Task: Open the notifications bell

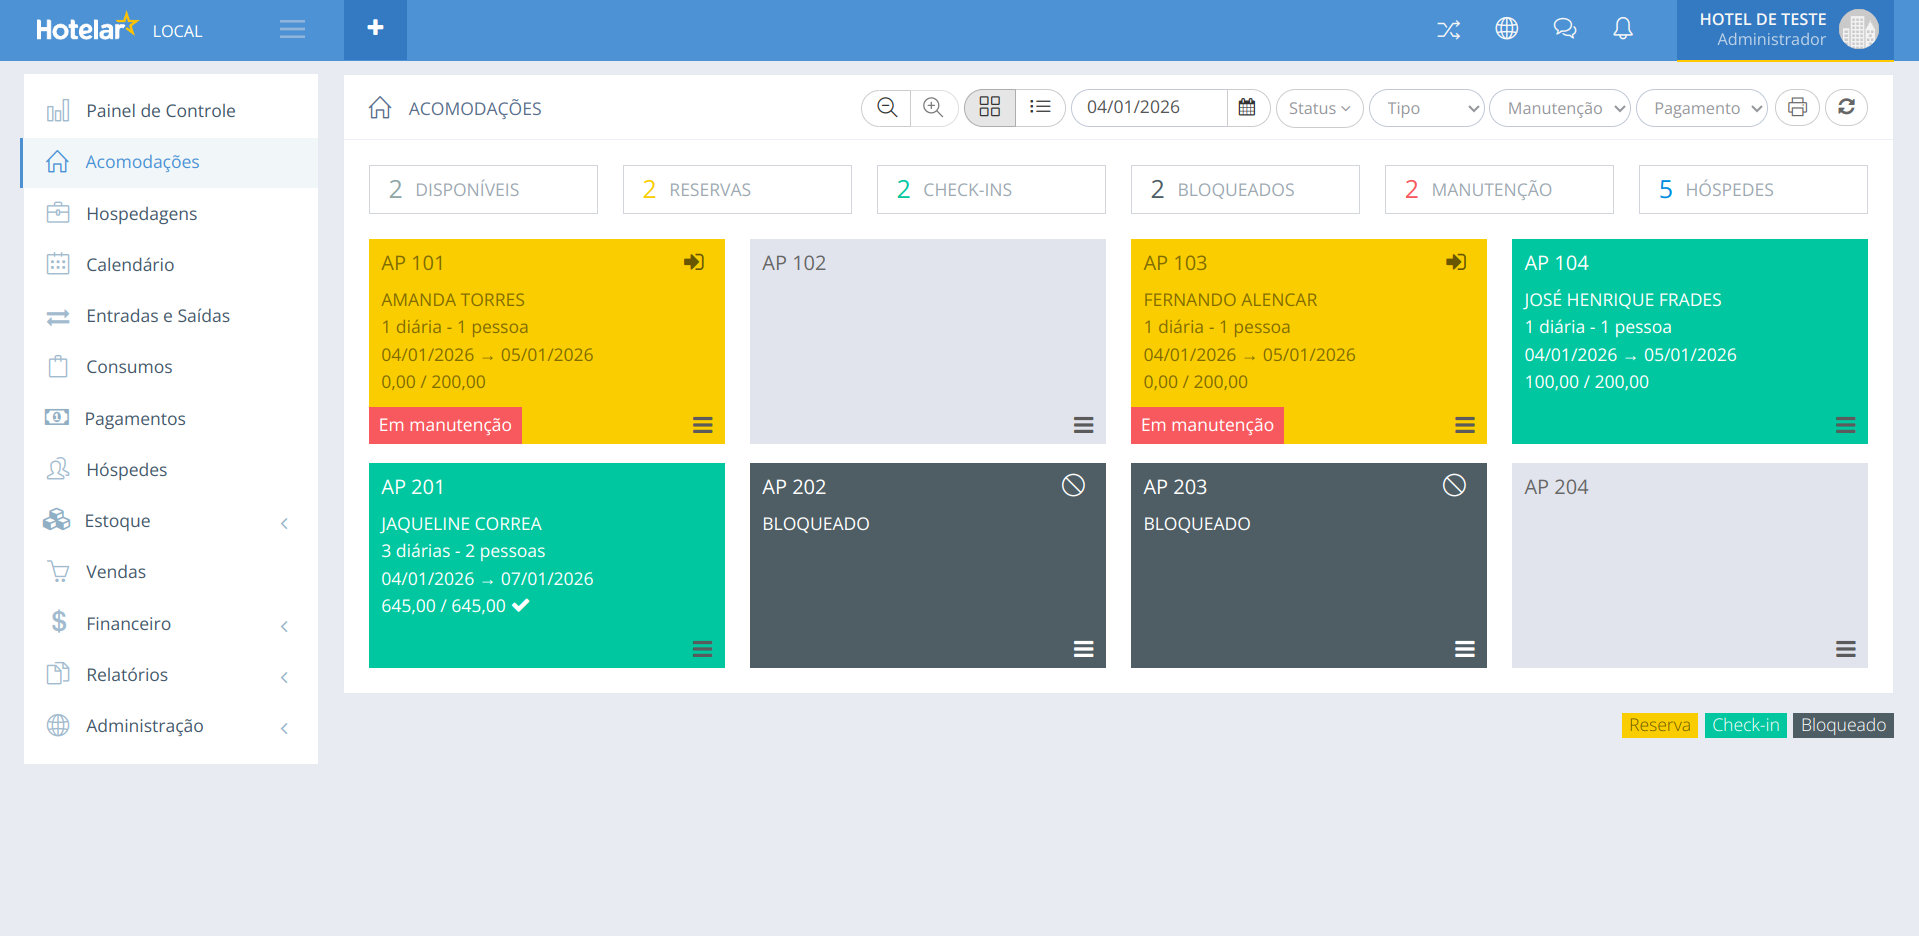Action: click(x=1622, y=29)
